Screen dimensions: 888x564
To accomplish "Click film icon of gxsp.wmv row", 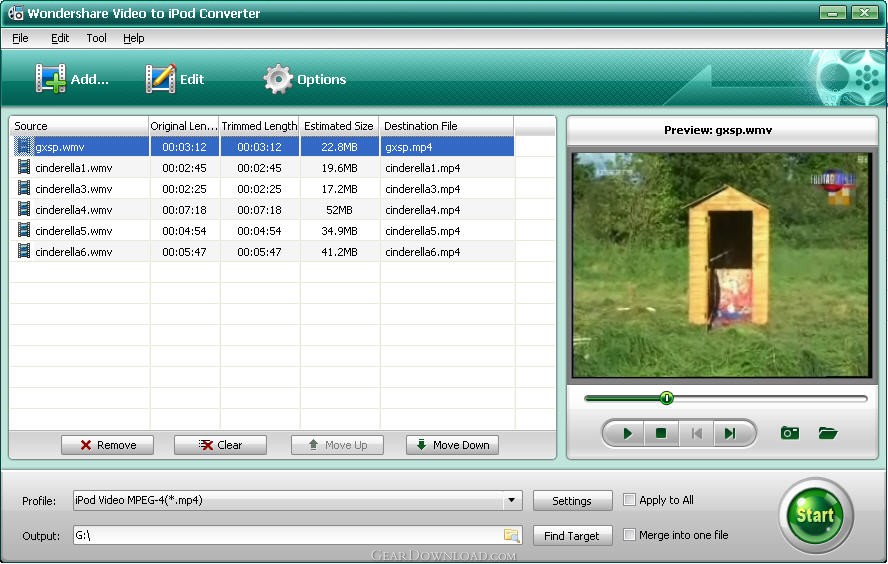I will point(24,147).
